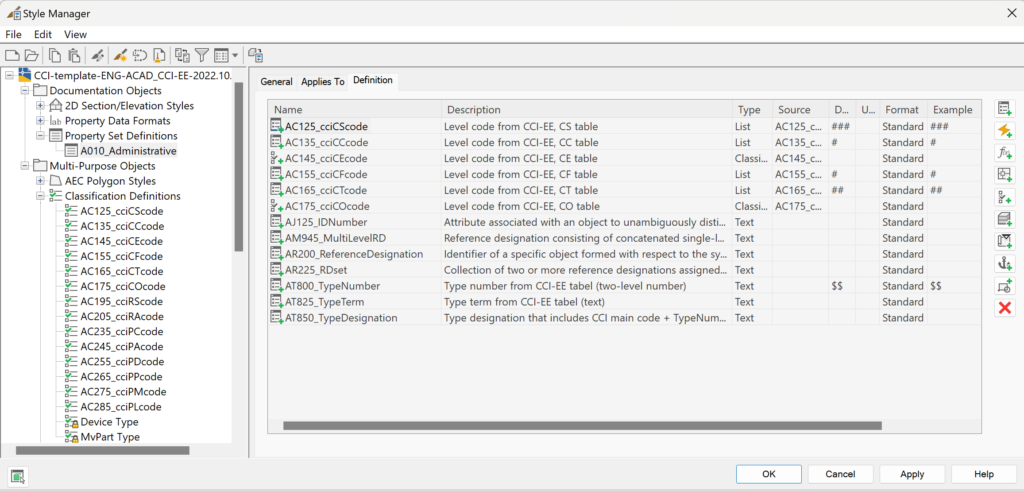Select the Definition tab

click(x=373, y=80)
